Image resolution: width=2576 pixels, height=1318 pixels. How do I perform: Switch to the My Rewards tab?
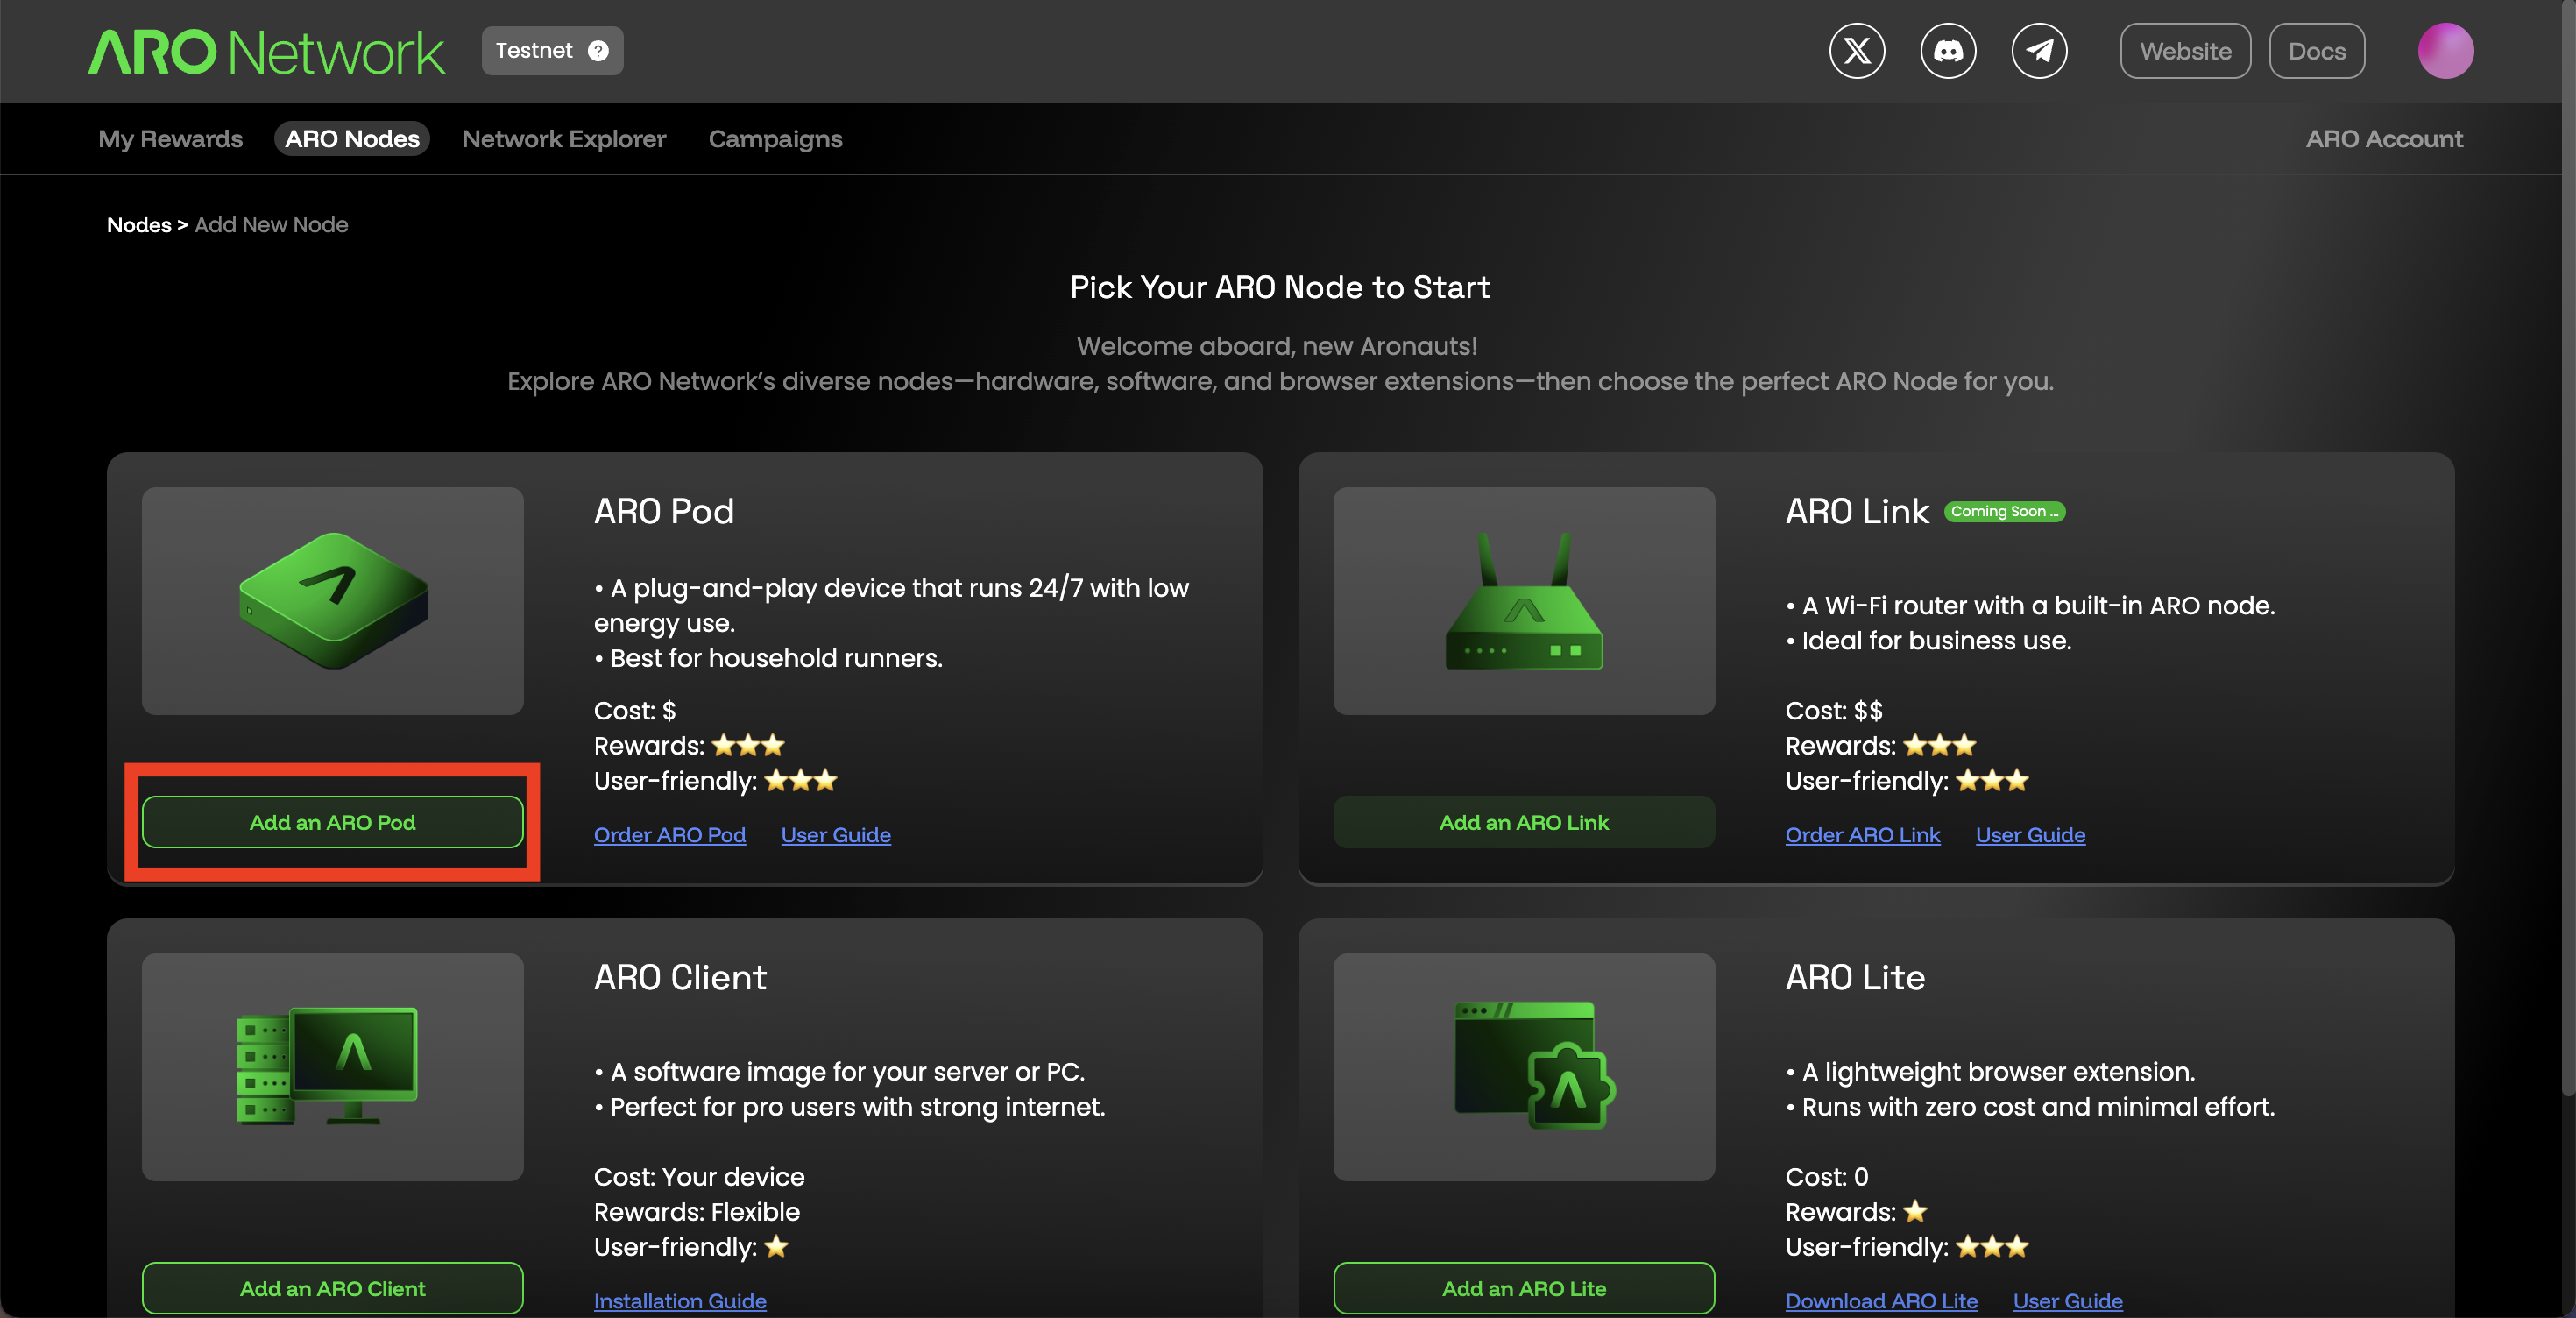tap(170, 139)
